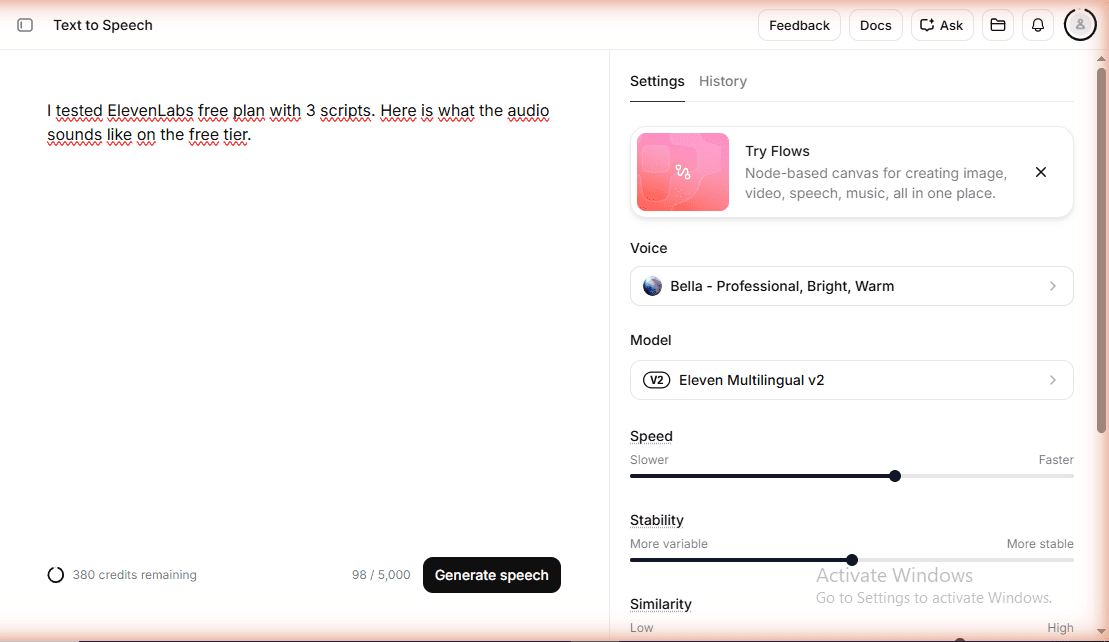This screenshot has height=642, width=1109.
Task: Open the Bella voice selector
Action: (x=852, y=286)
